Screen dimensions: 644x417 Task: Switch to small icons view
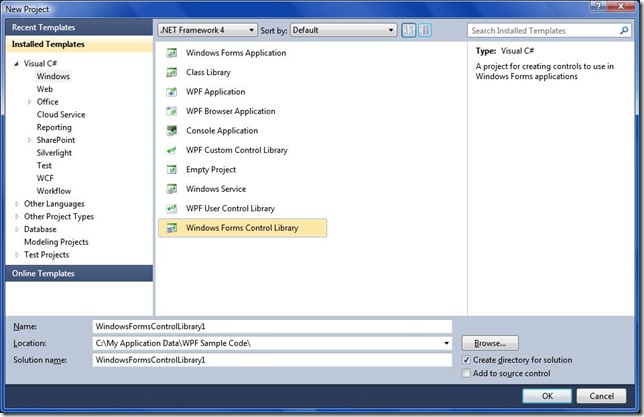tap(409, 30)
